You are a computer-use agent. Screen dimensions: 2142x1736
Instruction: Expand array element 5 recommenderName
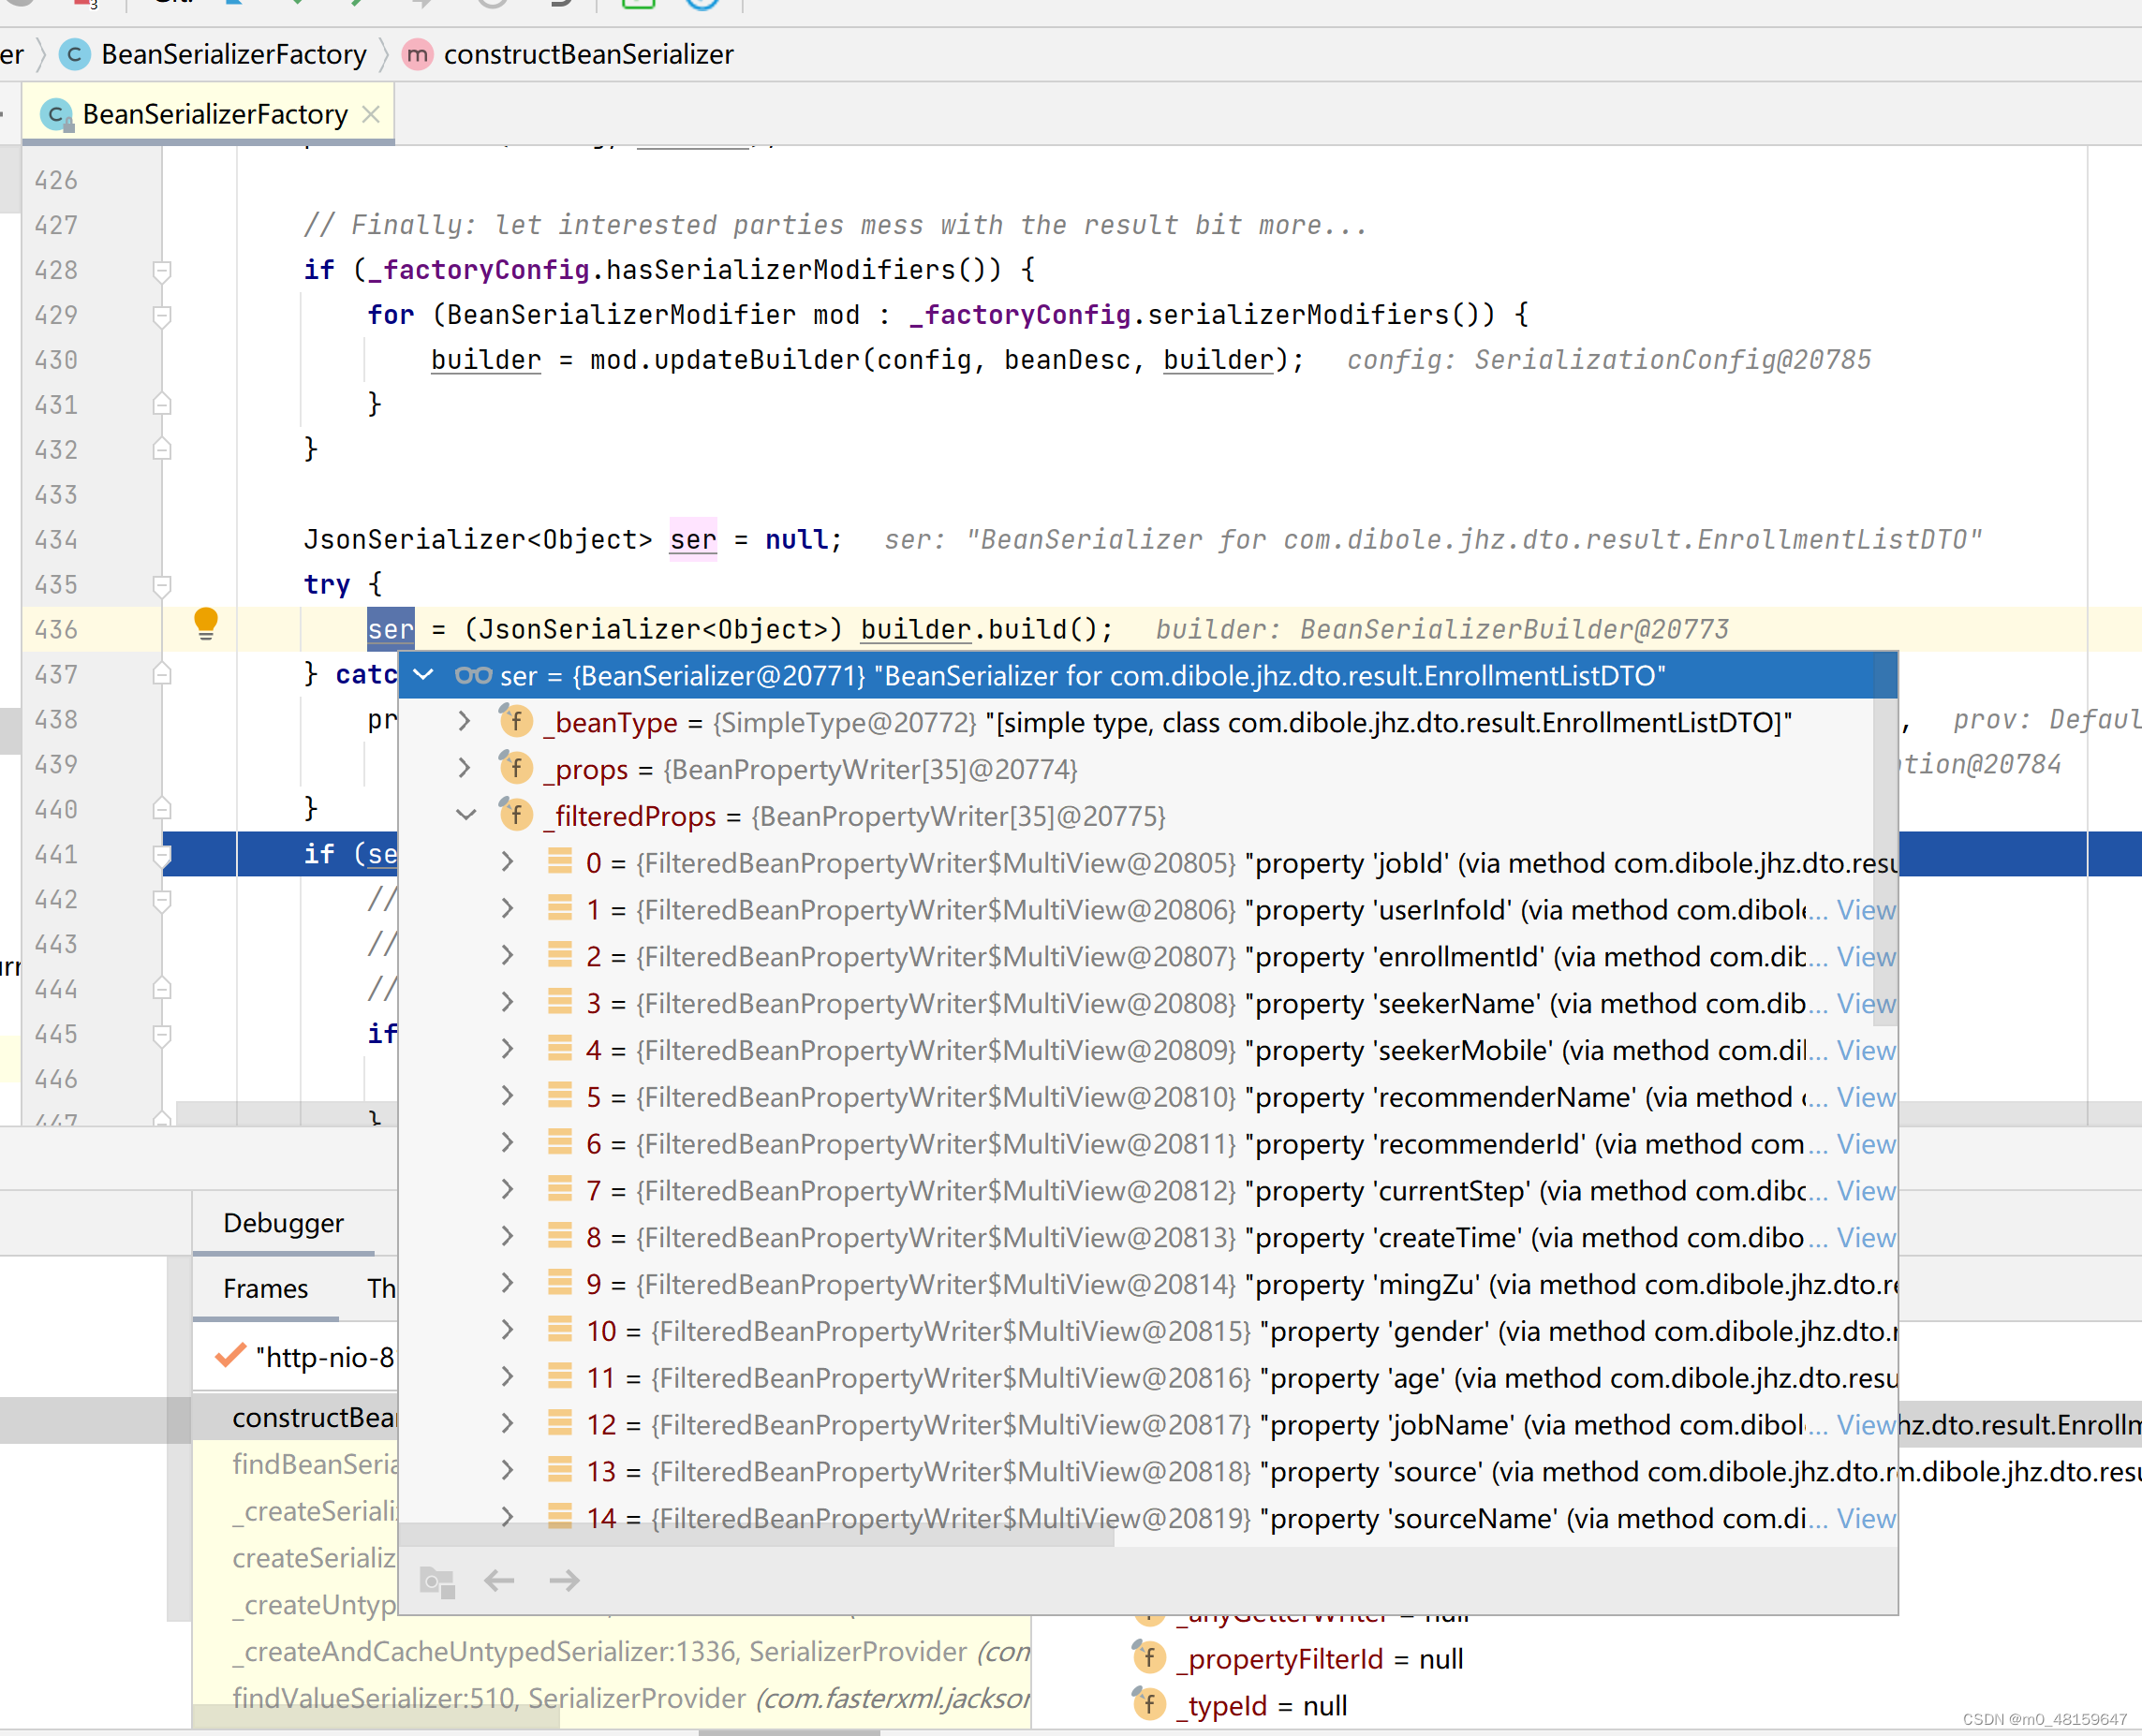(x=507, y=1097)
